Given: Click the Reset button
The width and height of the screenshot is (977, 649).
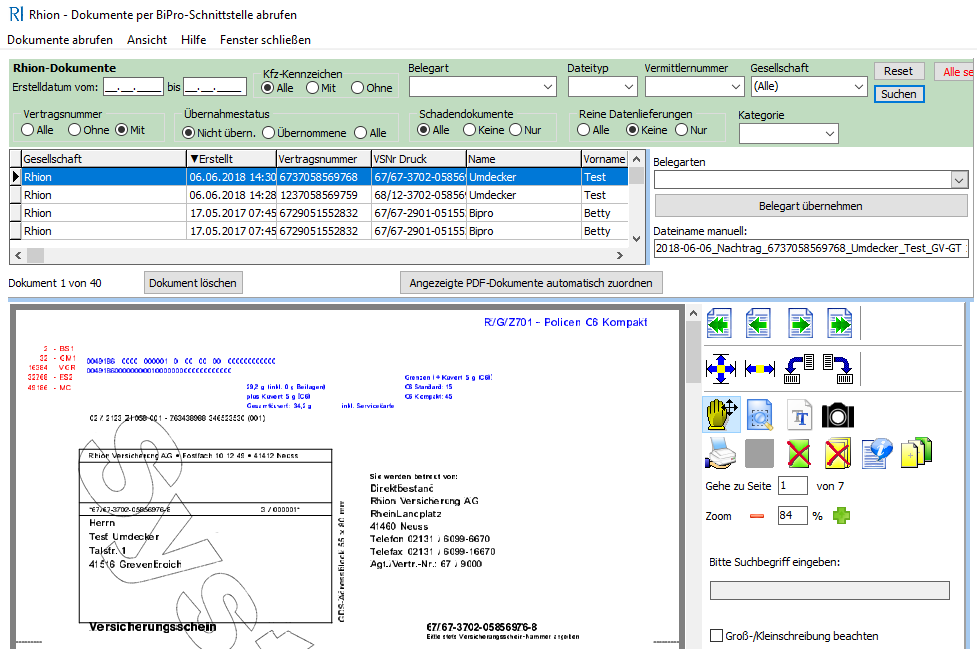Looking at the screenshot, I should click(898, 71).
